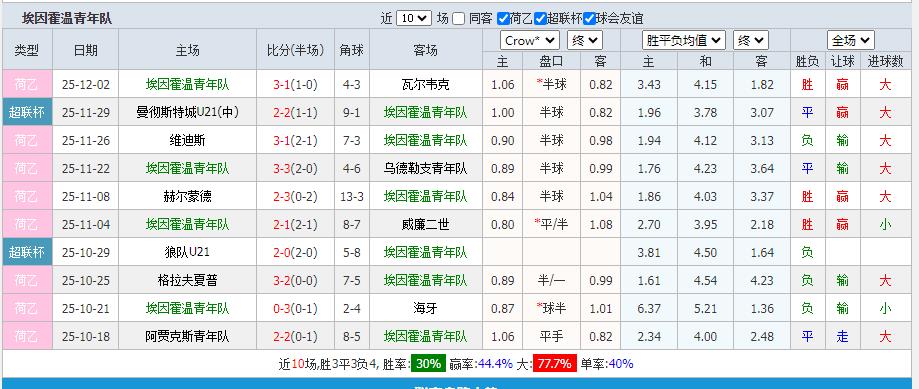919x389 pixels.
Task: Open 乌德勒支青年队 team link
Action: coord(426,169)
